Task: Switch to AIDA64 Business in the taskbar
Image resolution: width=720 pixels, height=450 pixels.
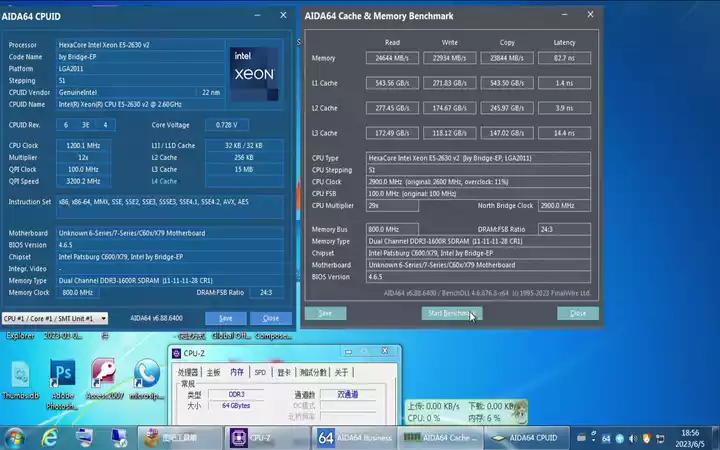Action: [354, 438]
